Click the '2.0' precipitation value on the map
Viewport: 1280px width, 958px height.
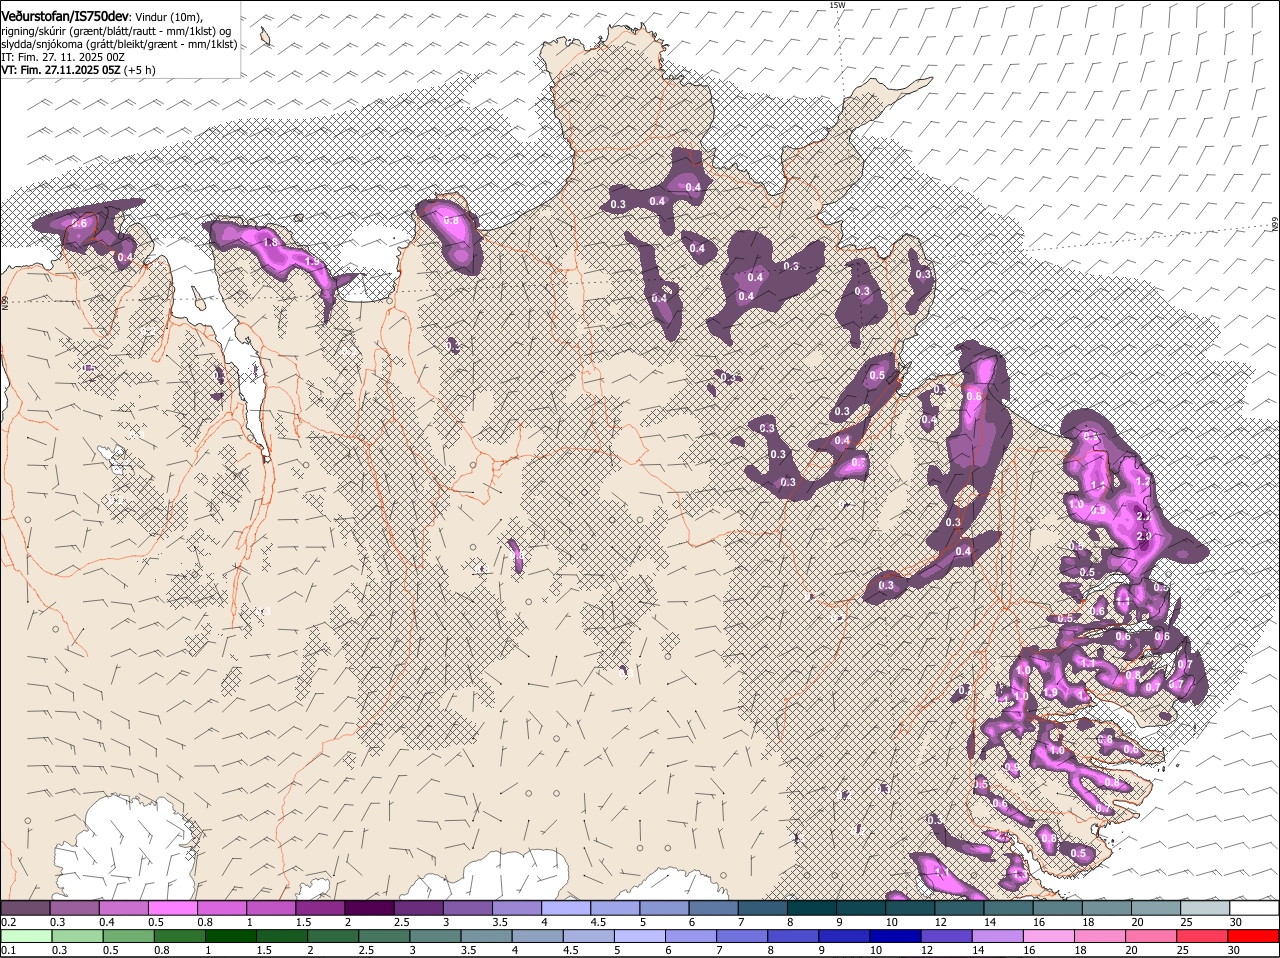tap(1145, 537)
